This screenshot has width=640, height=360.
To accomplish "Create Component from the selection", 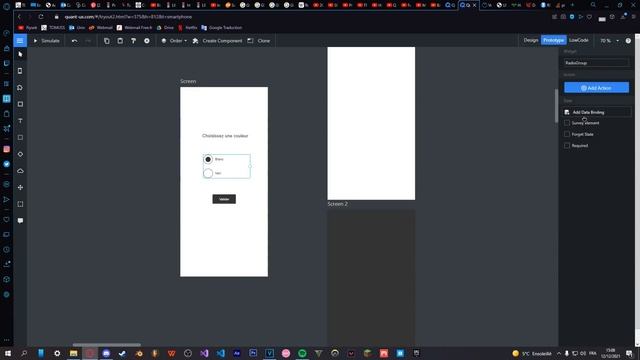I will 217,41.
